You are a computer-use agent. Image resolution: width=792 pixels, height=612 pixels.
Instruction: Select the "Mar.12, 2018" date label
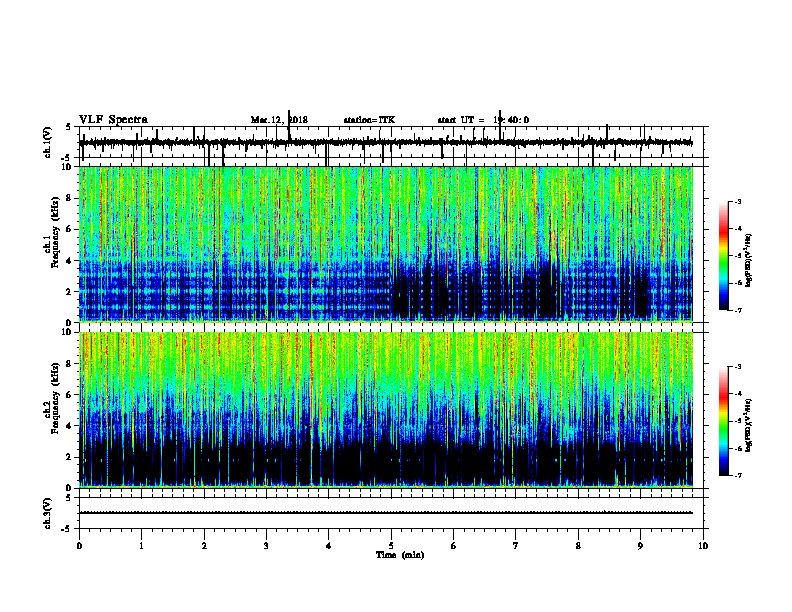point(279,120)
